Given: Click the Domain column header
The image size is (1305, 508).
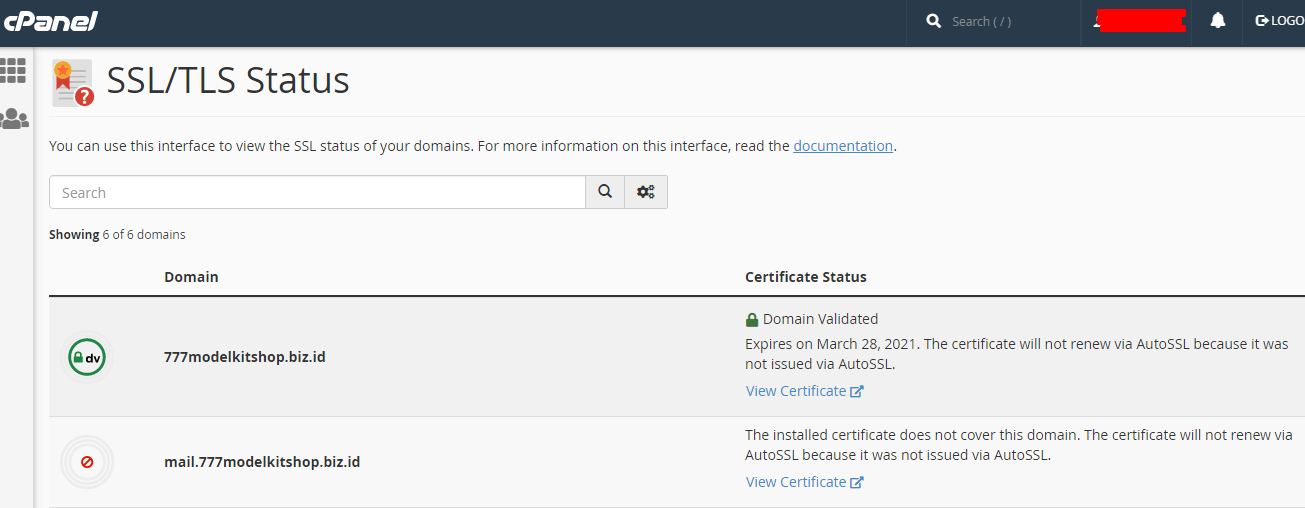Looking at the screenshot, I should [191, 277].
